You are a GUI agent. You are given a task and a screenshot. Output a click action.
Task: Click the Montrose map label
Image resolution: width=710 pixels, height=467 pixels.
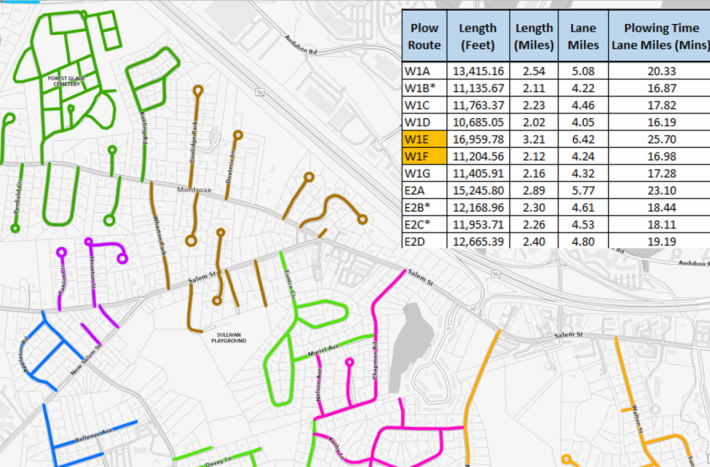point(194,189)
